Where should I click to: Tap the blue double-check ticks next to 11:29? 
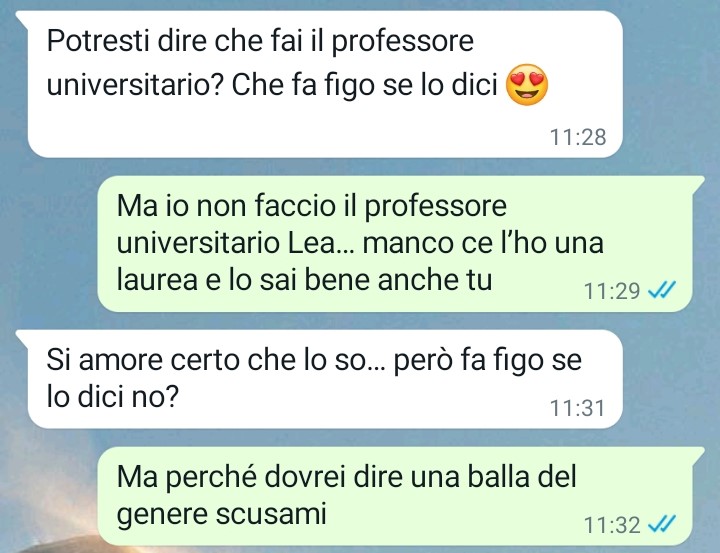661,290
